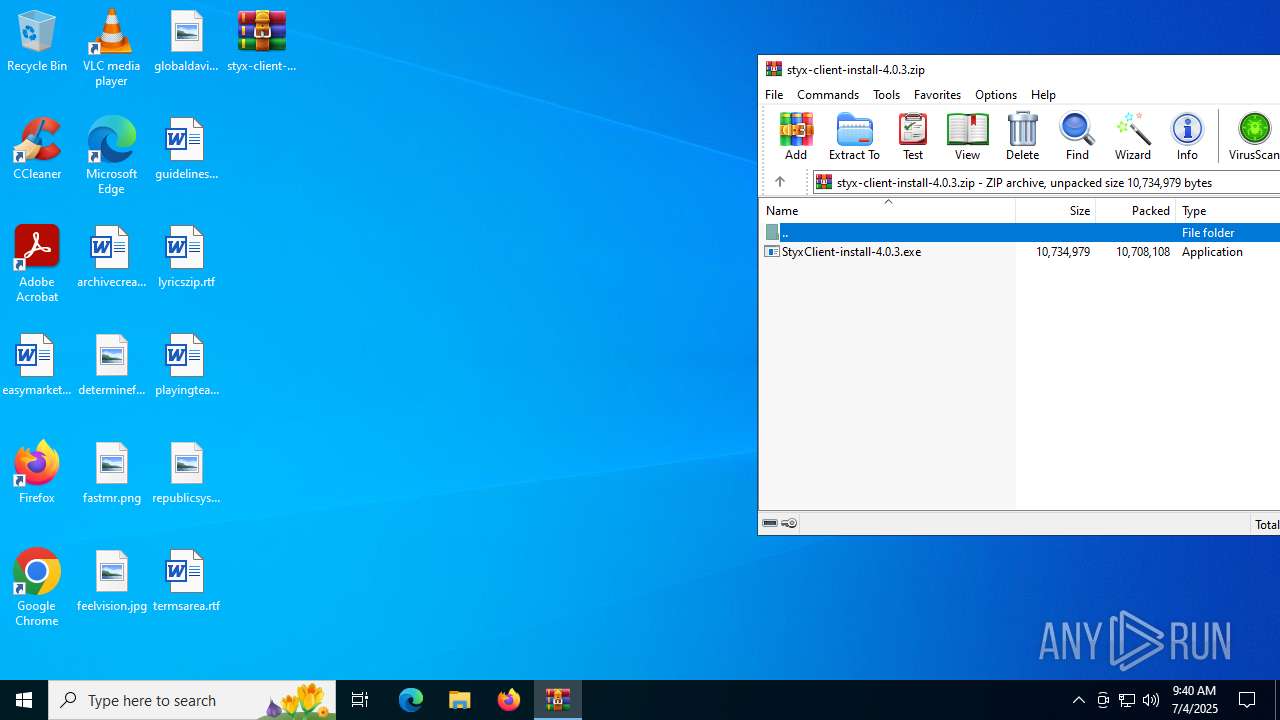This screenshot has height=720, width=1280.
Task: Open the Options menu
Action: (x=996, y=94)
